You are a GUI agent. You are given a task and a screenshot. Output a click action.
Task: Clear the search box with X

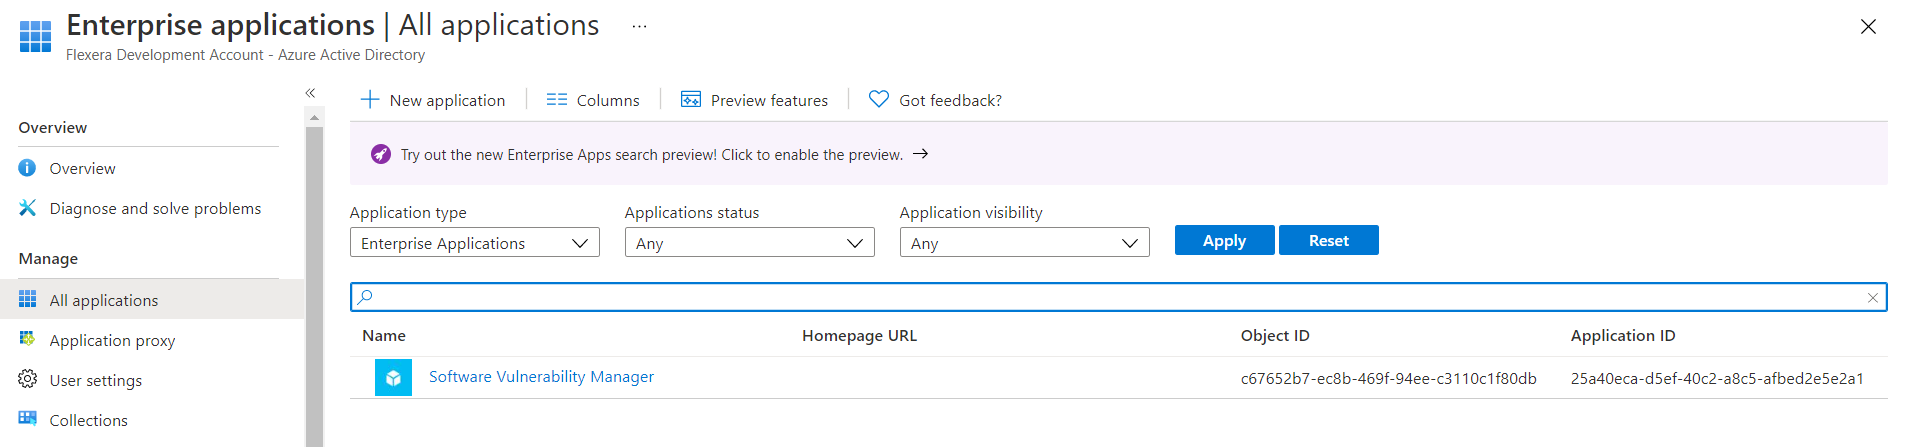[x=1872, y=298]
